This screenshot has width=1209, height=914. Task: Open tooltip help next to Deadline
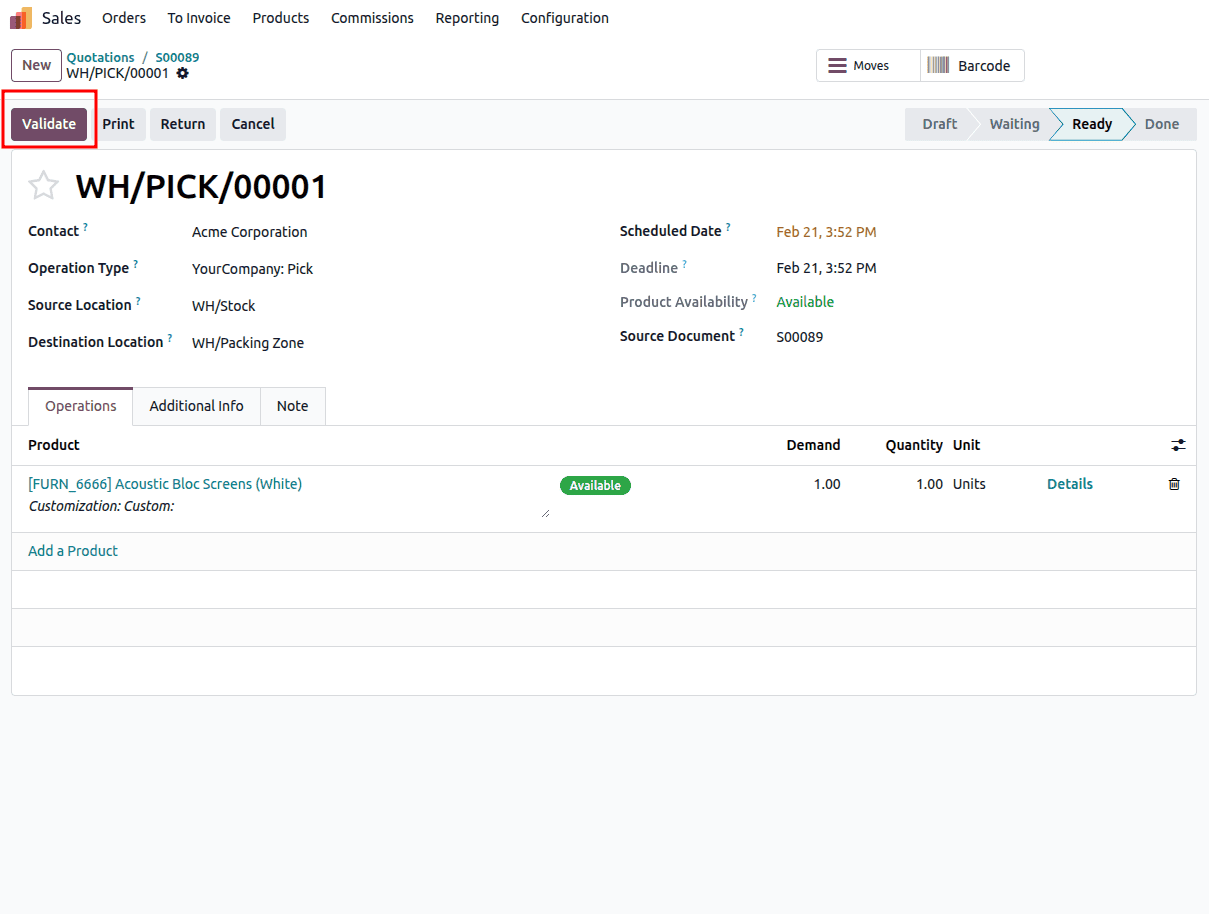pyautogui.click(x=685, y=264)
